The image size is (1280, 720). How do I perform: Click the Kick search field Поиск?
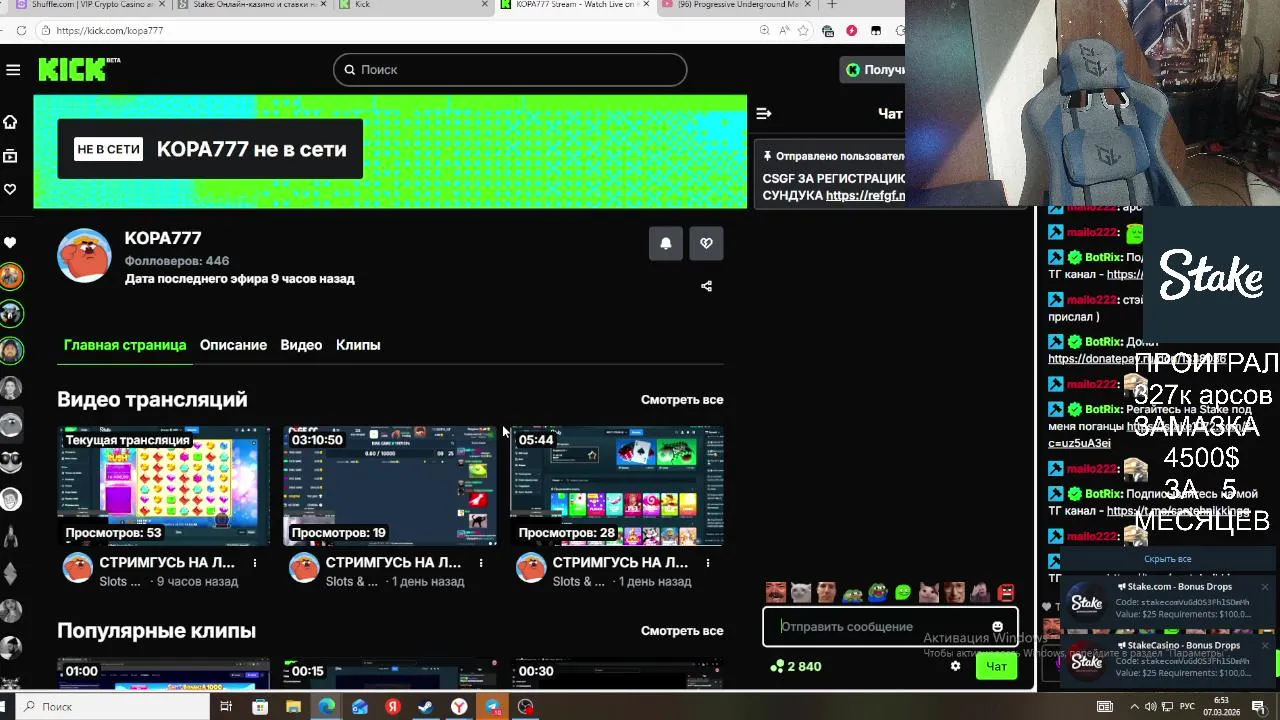(510, 69)
